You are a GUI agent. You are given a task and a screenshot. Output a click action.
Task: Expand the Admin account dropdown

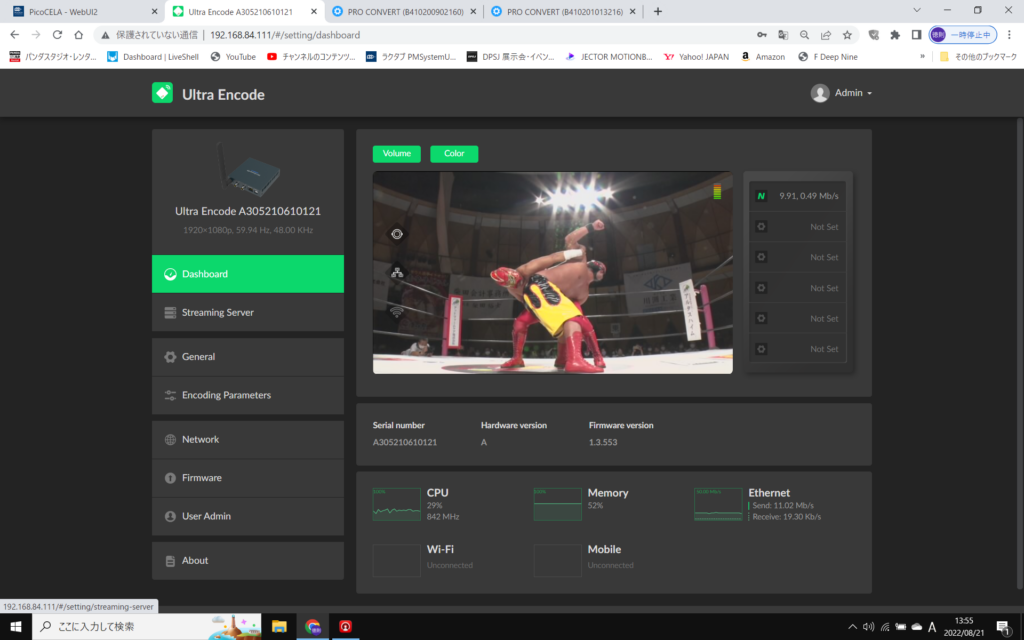[x=841, y=93]
